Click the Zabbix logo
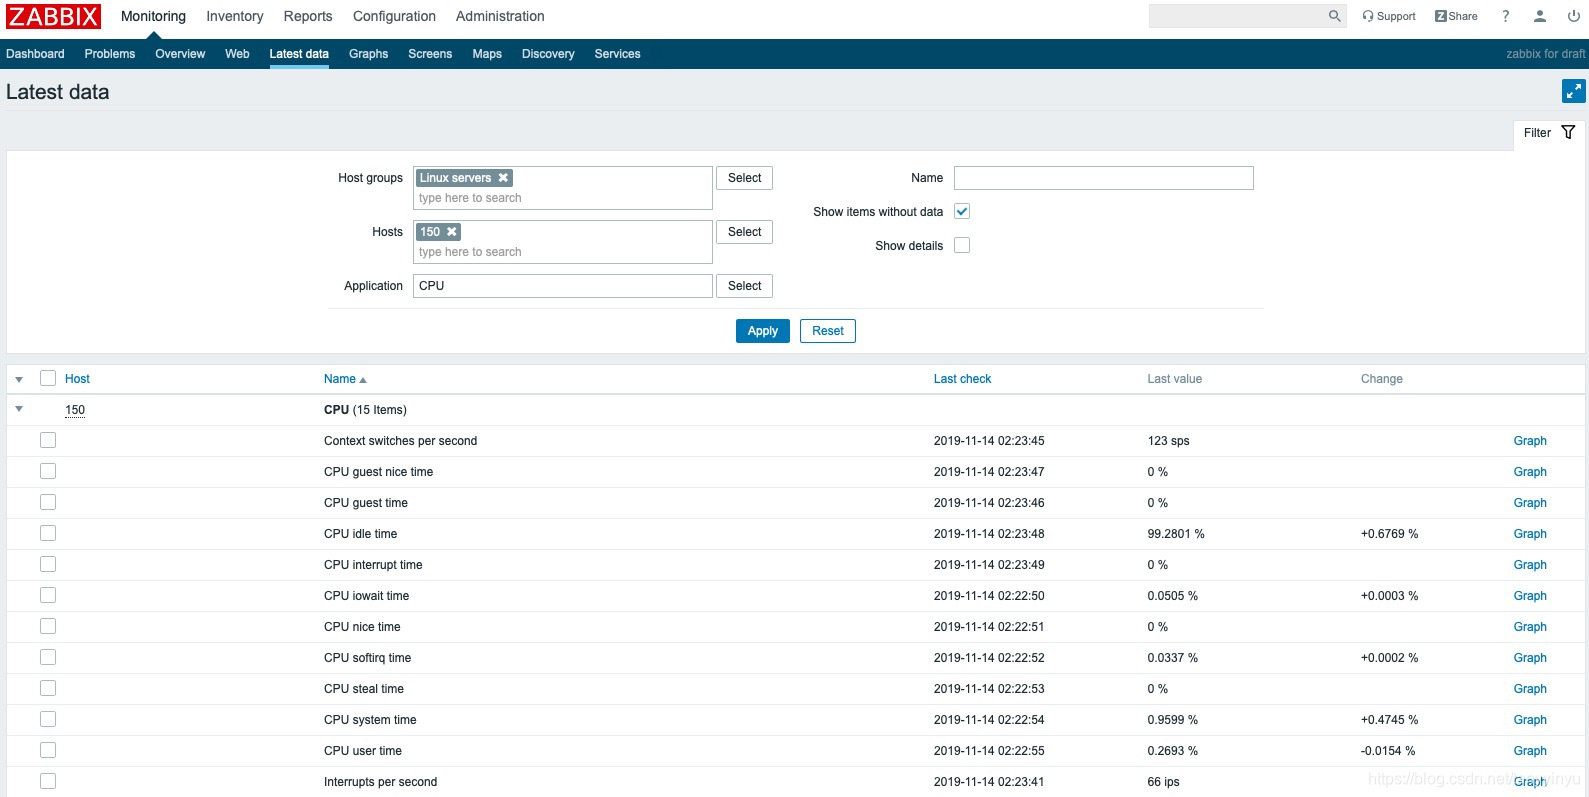Image resolution: width=1589 pixels, height=797 pixels. (54, 16)
